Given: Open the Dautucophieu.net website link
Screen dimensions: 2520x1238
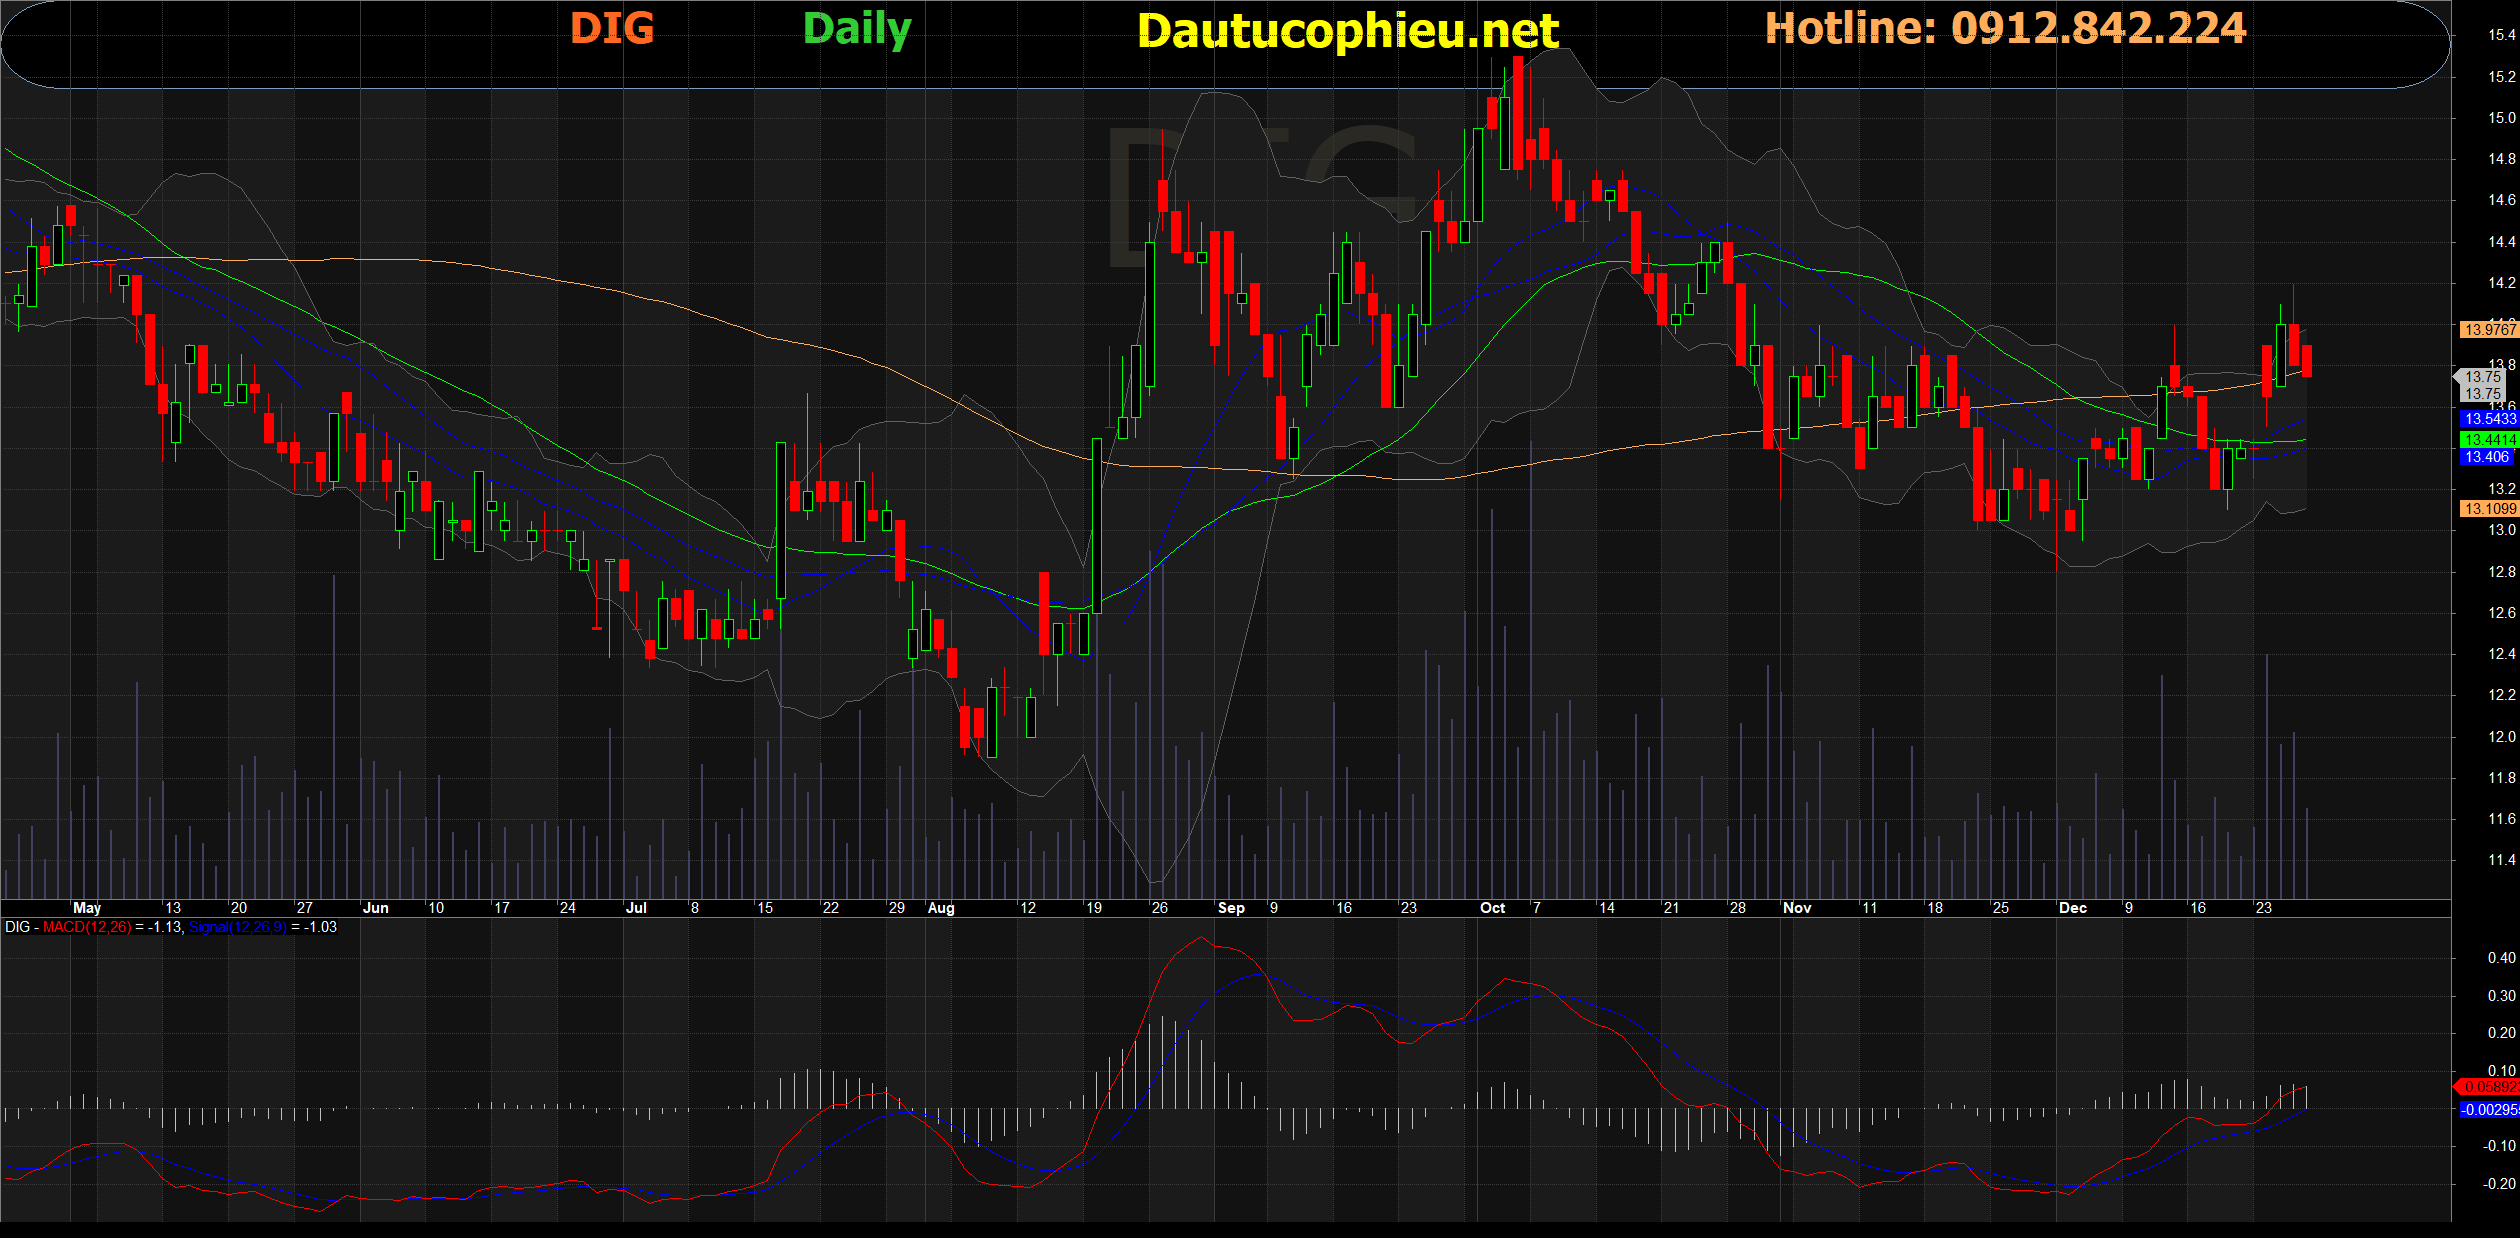Looking at the screenshot, I should click(x=1347, y=31).
